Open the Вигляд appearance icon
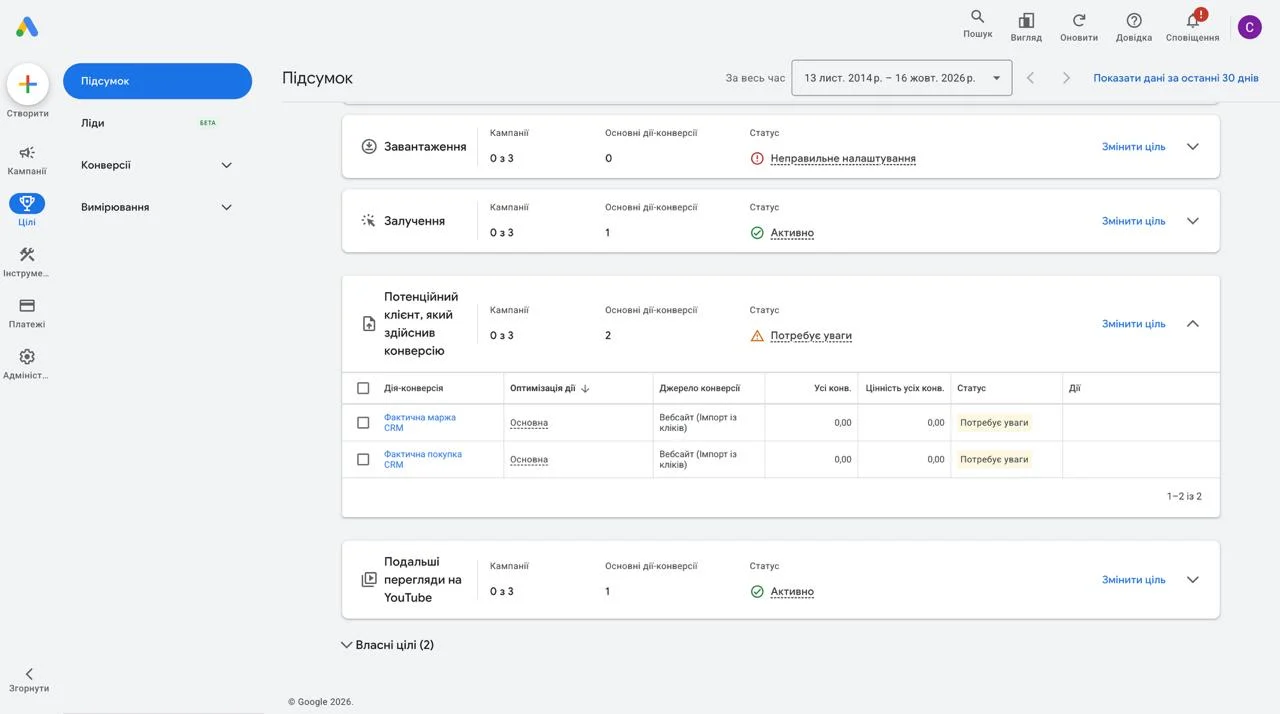 coord(1026,20)
